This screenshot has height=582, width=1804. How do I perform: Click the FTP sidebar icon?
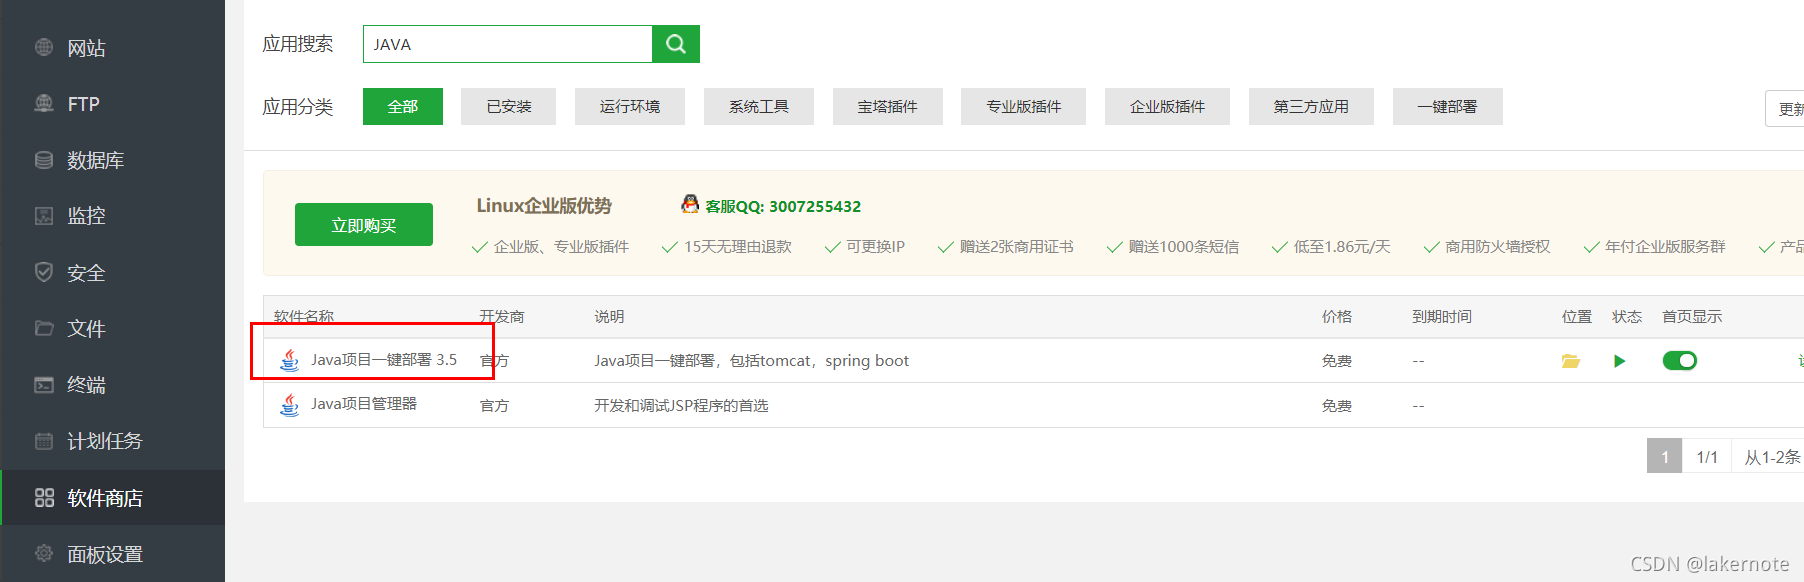coord(44,103)
